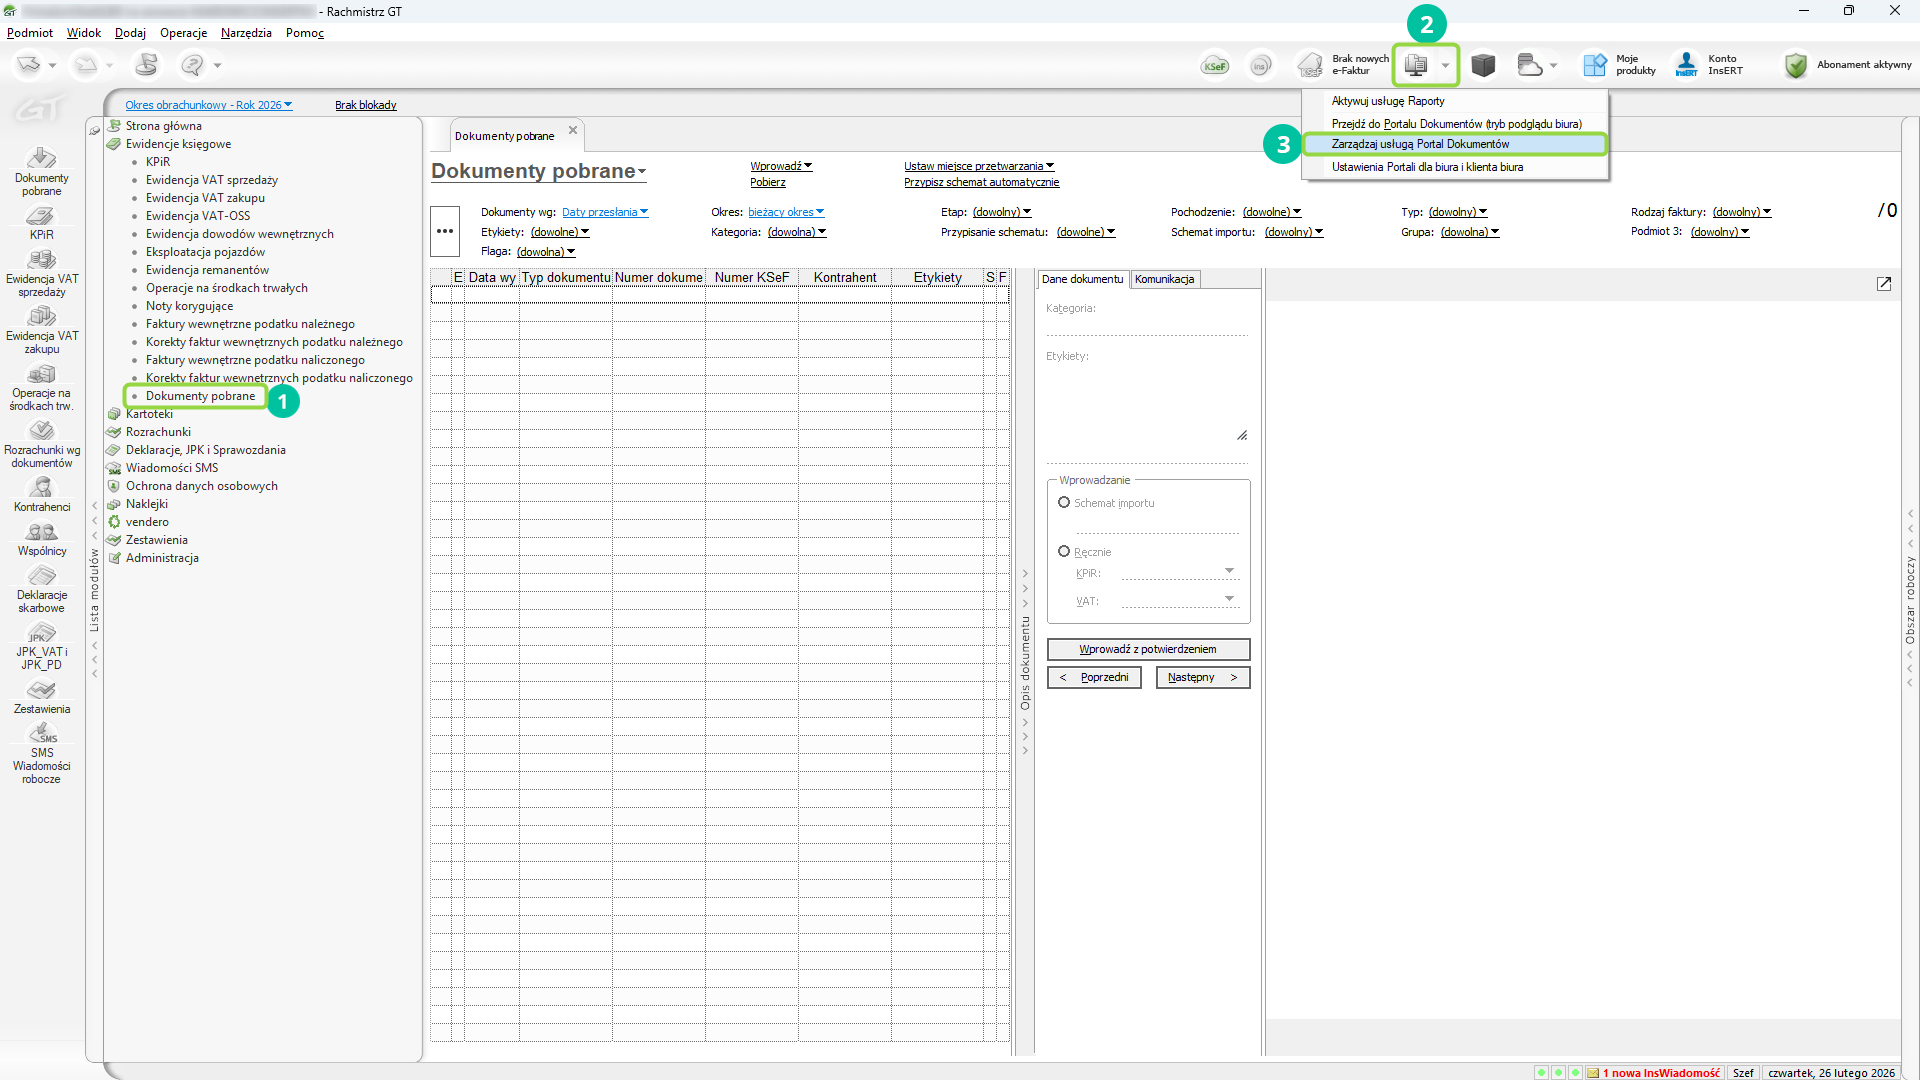Click the Przypisz schemat automatycznie link

click(x=981, y=182)
